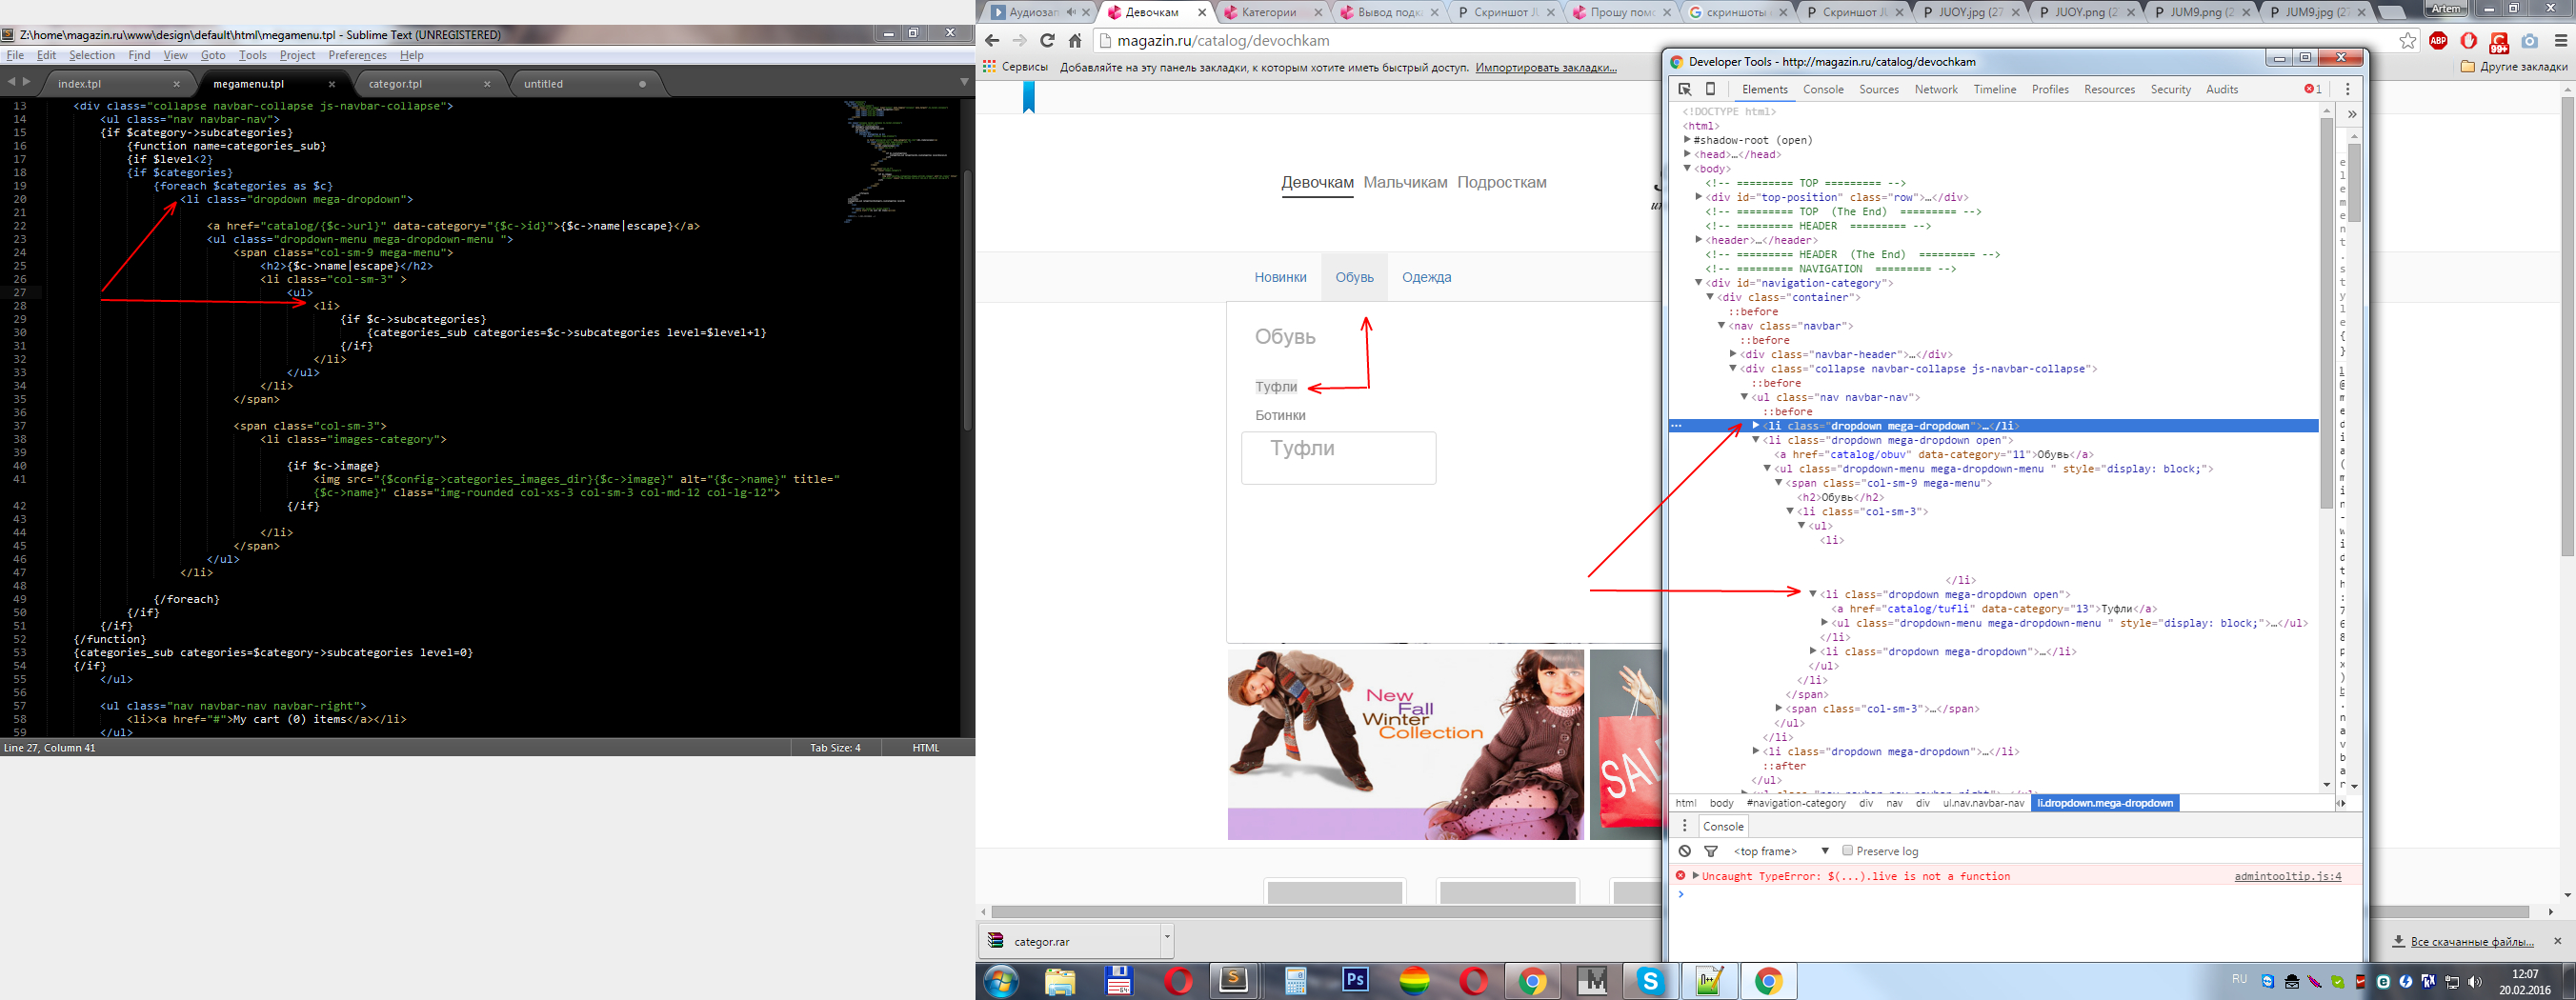This screenshot has width=2576, height=1000.
Task: Toggle the DevTools device mode icon
Action: [x=1710, y=89]
